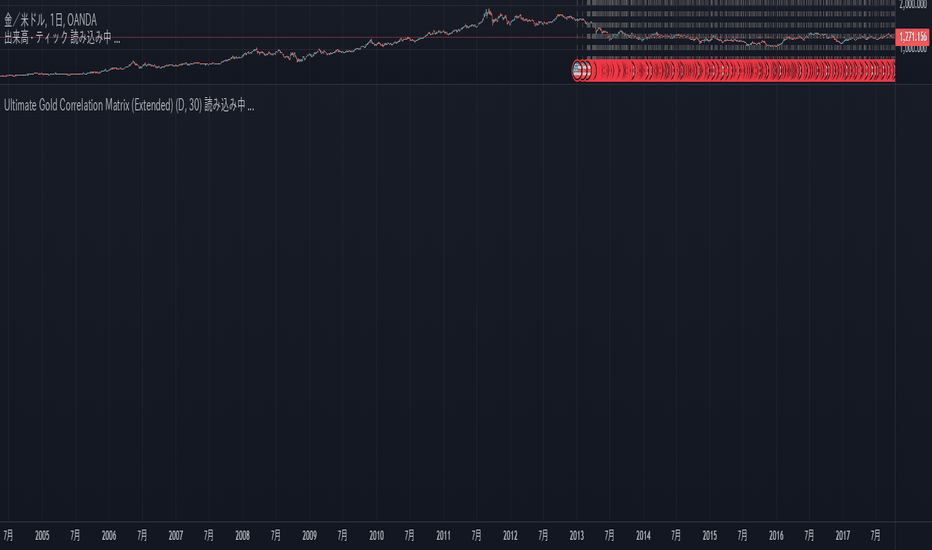Screen dimensions: 932x550
Task: Click the 2015 label on the time axis
Action: click(710, 536)
